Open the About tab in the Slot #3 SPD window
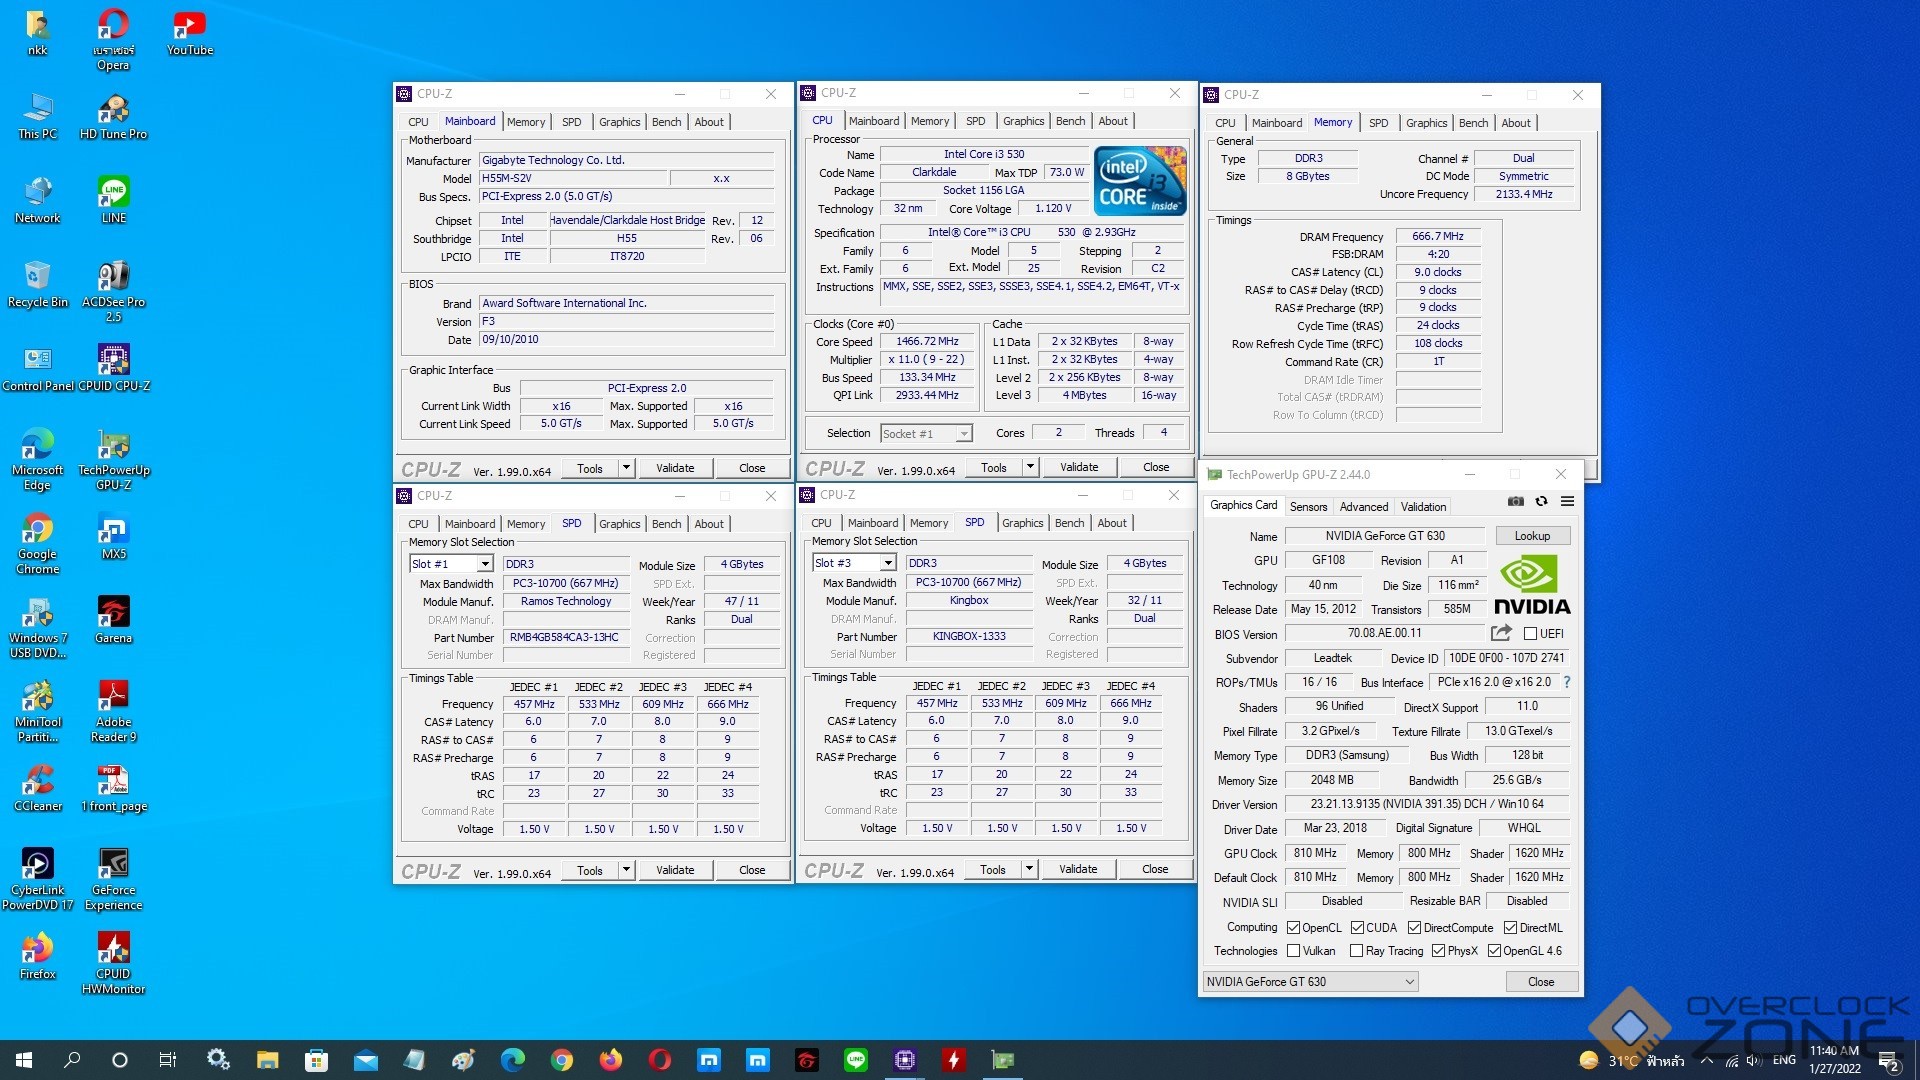 click(1112, 523)
